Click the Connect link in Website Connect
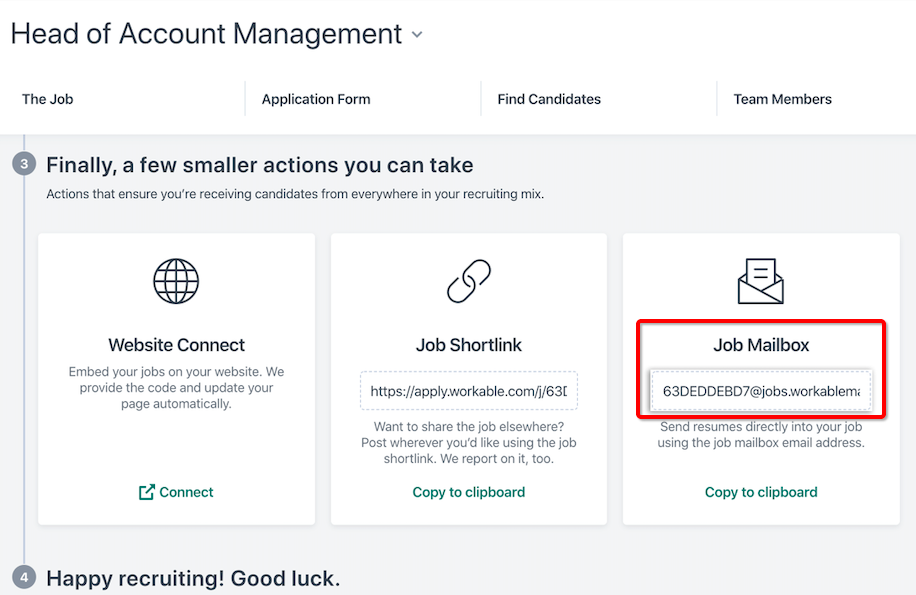Viewport: 916px width, 595px height. [186, 492]
